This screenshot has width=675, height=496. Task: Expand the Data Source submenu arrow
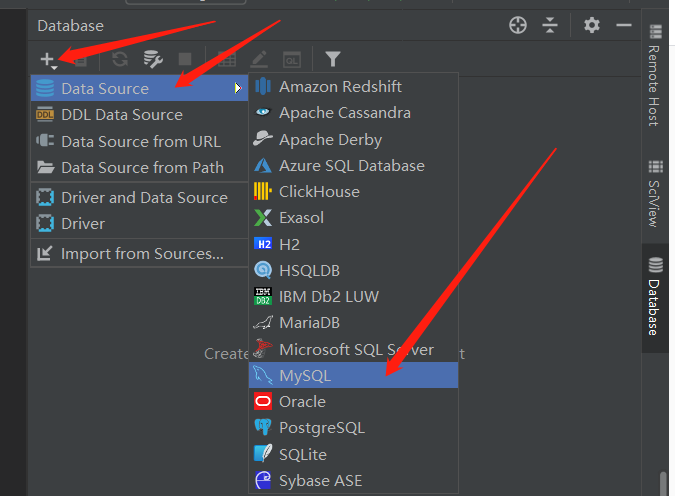click(x=238, y=88)
